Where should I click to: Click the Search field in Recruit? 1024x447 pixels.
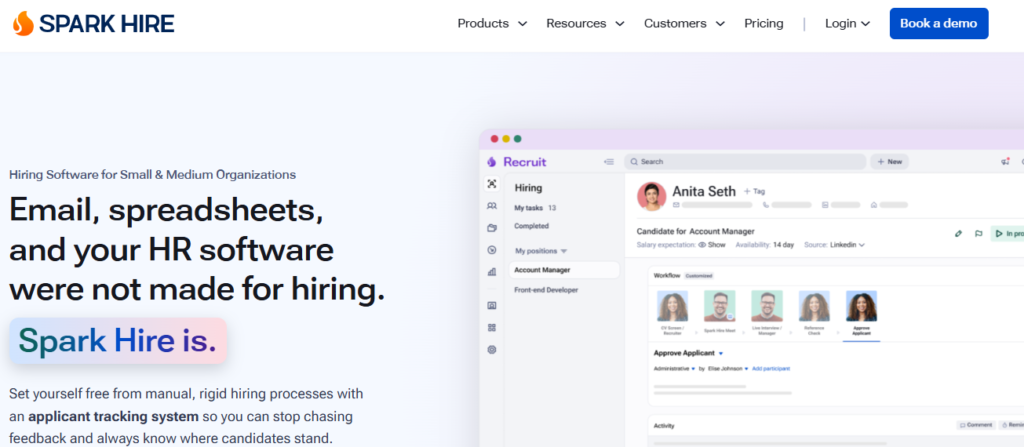coord(745,161)
